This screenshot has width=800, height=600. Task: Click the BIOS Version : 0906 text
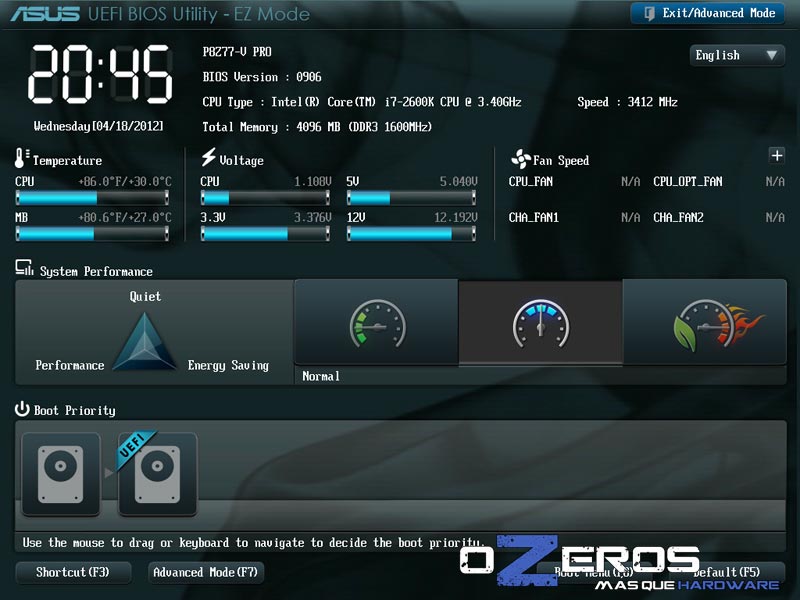coord(262,77)
